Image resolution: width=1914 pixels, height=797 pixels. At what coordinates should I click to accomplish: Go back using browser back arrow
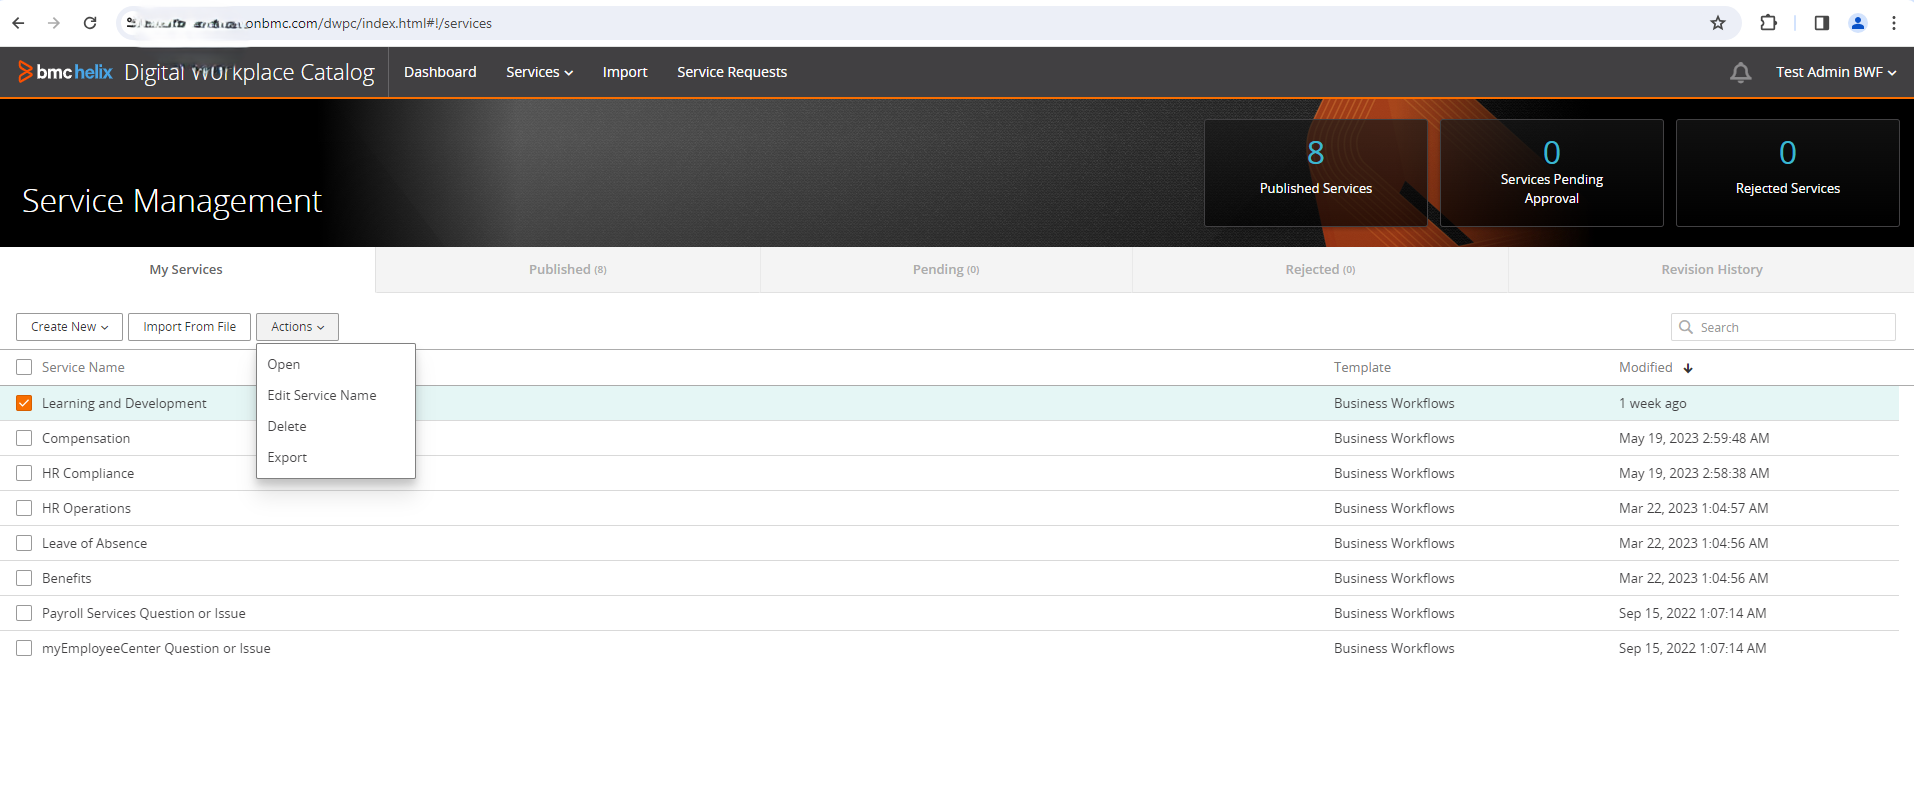(18, 23)
